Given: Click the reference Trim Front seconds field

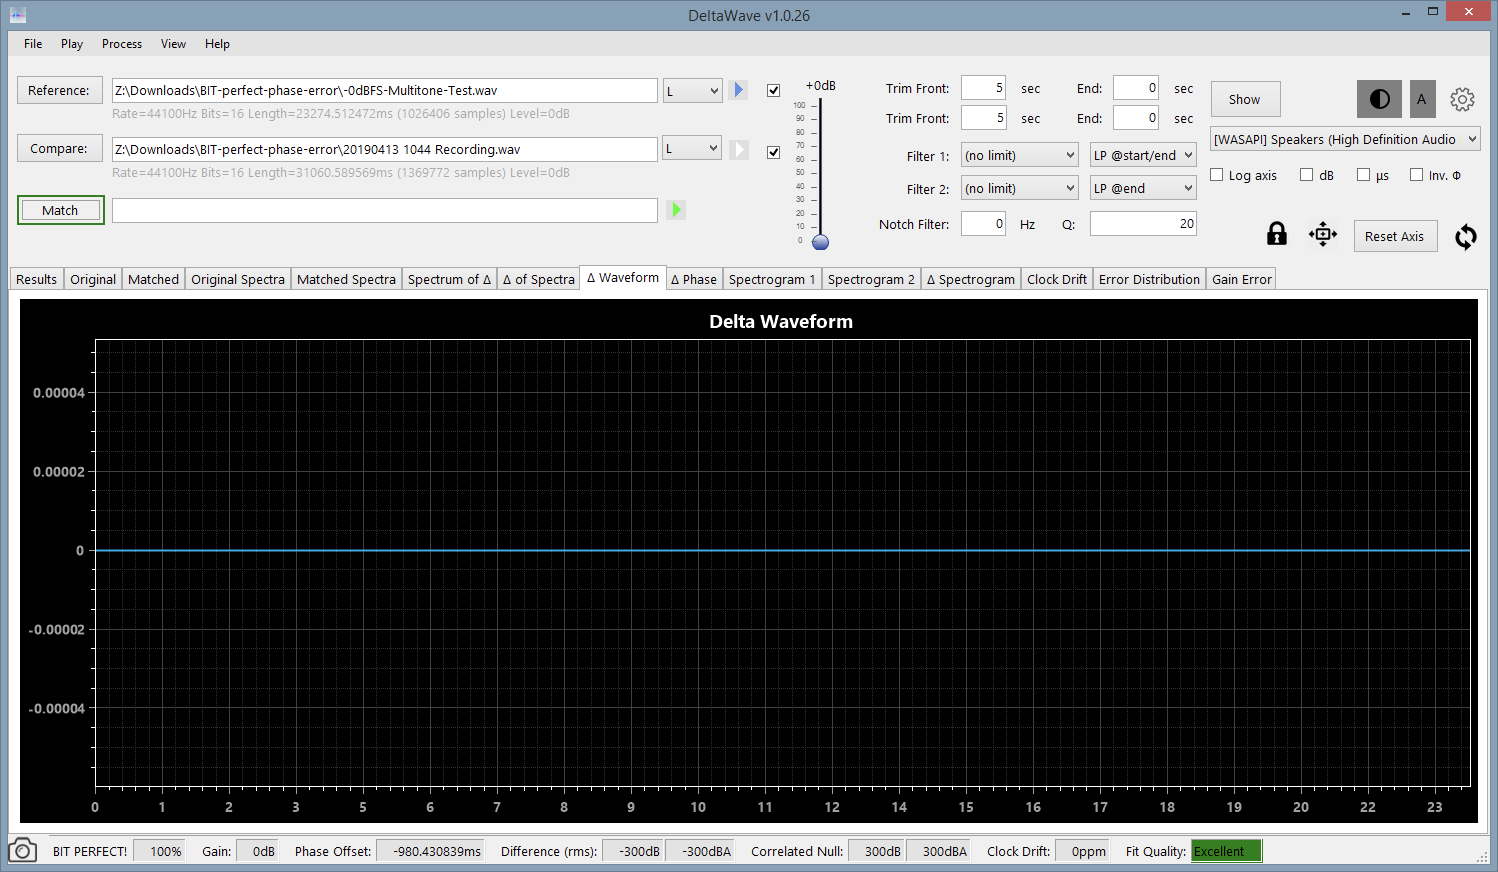Looking at the screenshot, I should (x=983, y=88).
